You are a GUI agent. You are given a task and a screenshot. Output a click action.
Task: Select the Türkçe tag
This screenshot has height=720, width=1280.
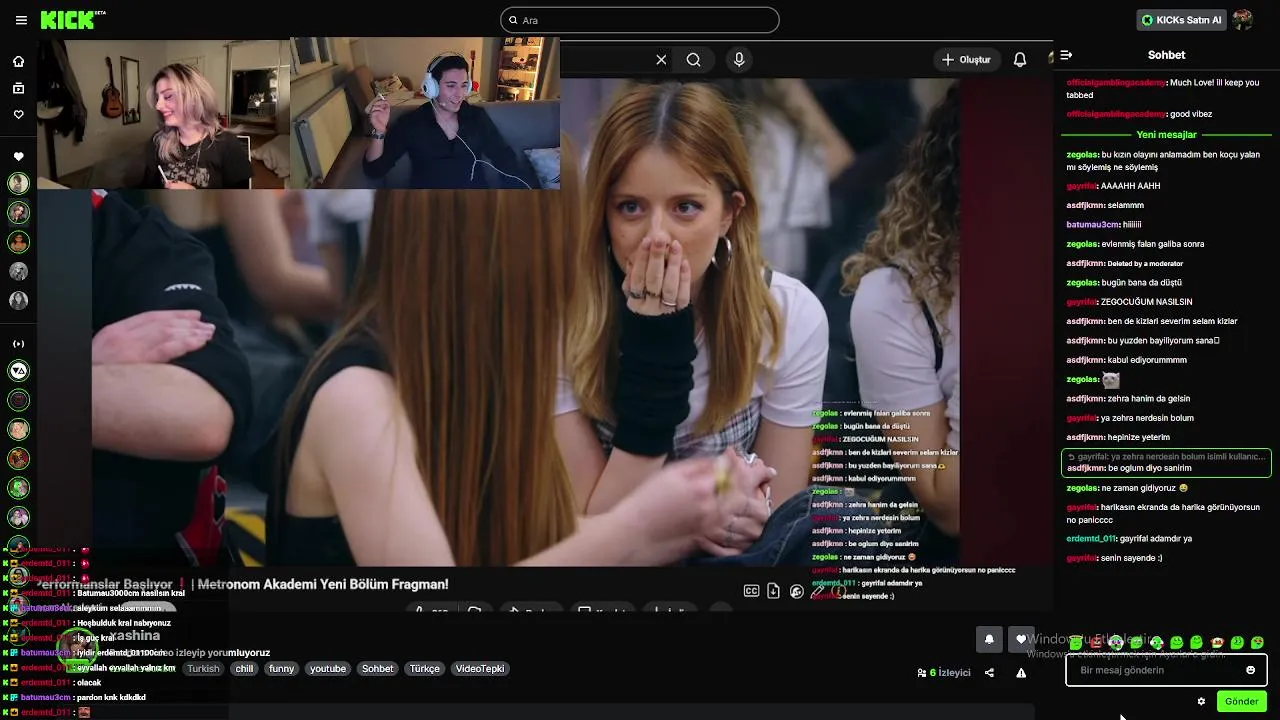(425, 669)
